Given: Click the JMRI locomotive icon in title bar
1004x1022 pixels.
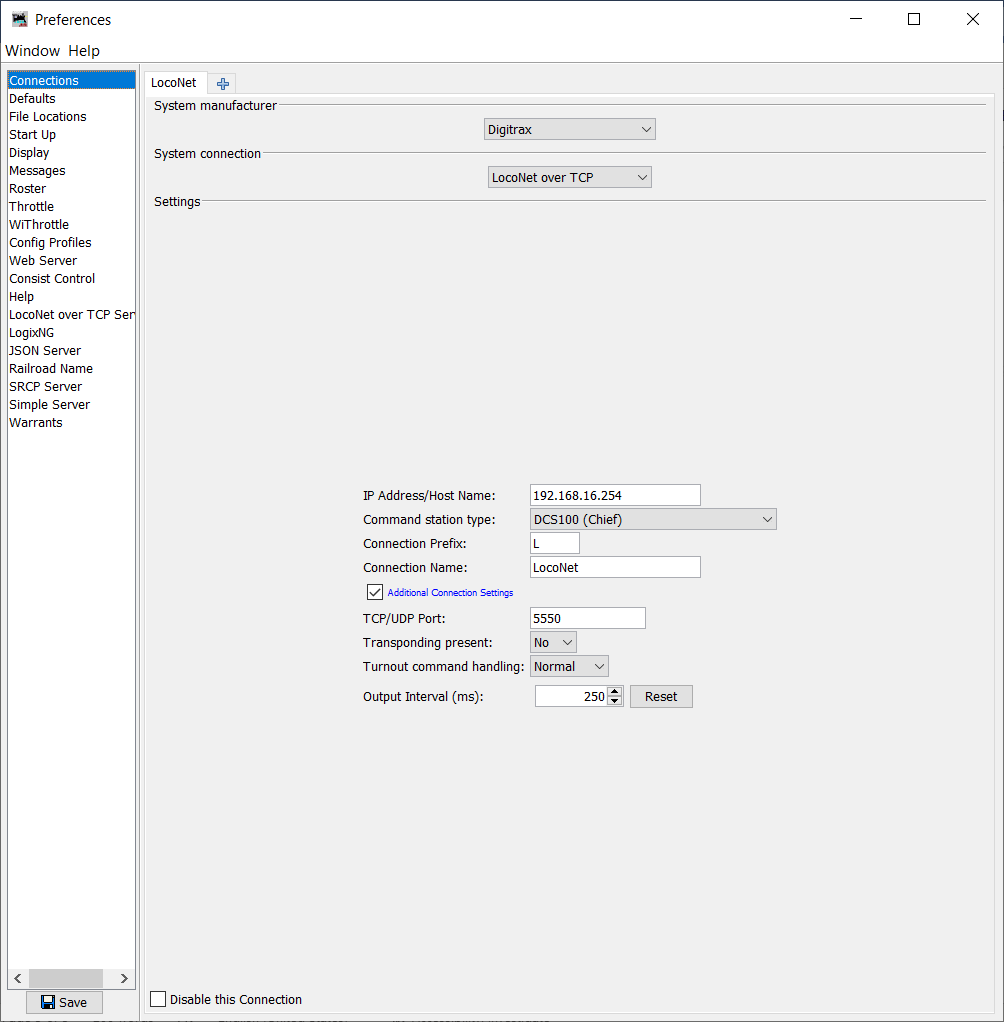Looking at the screenshot, I should 20,20.
